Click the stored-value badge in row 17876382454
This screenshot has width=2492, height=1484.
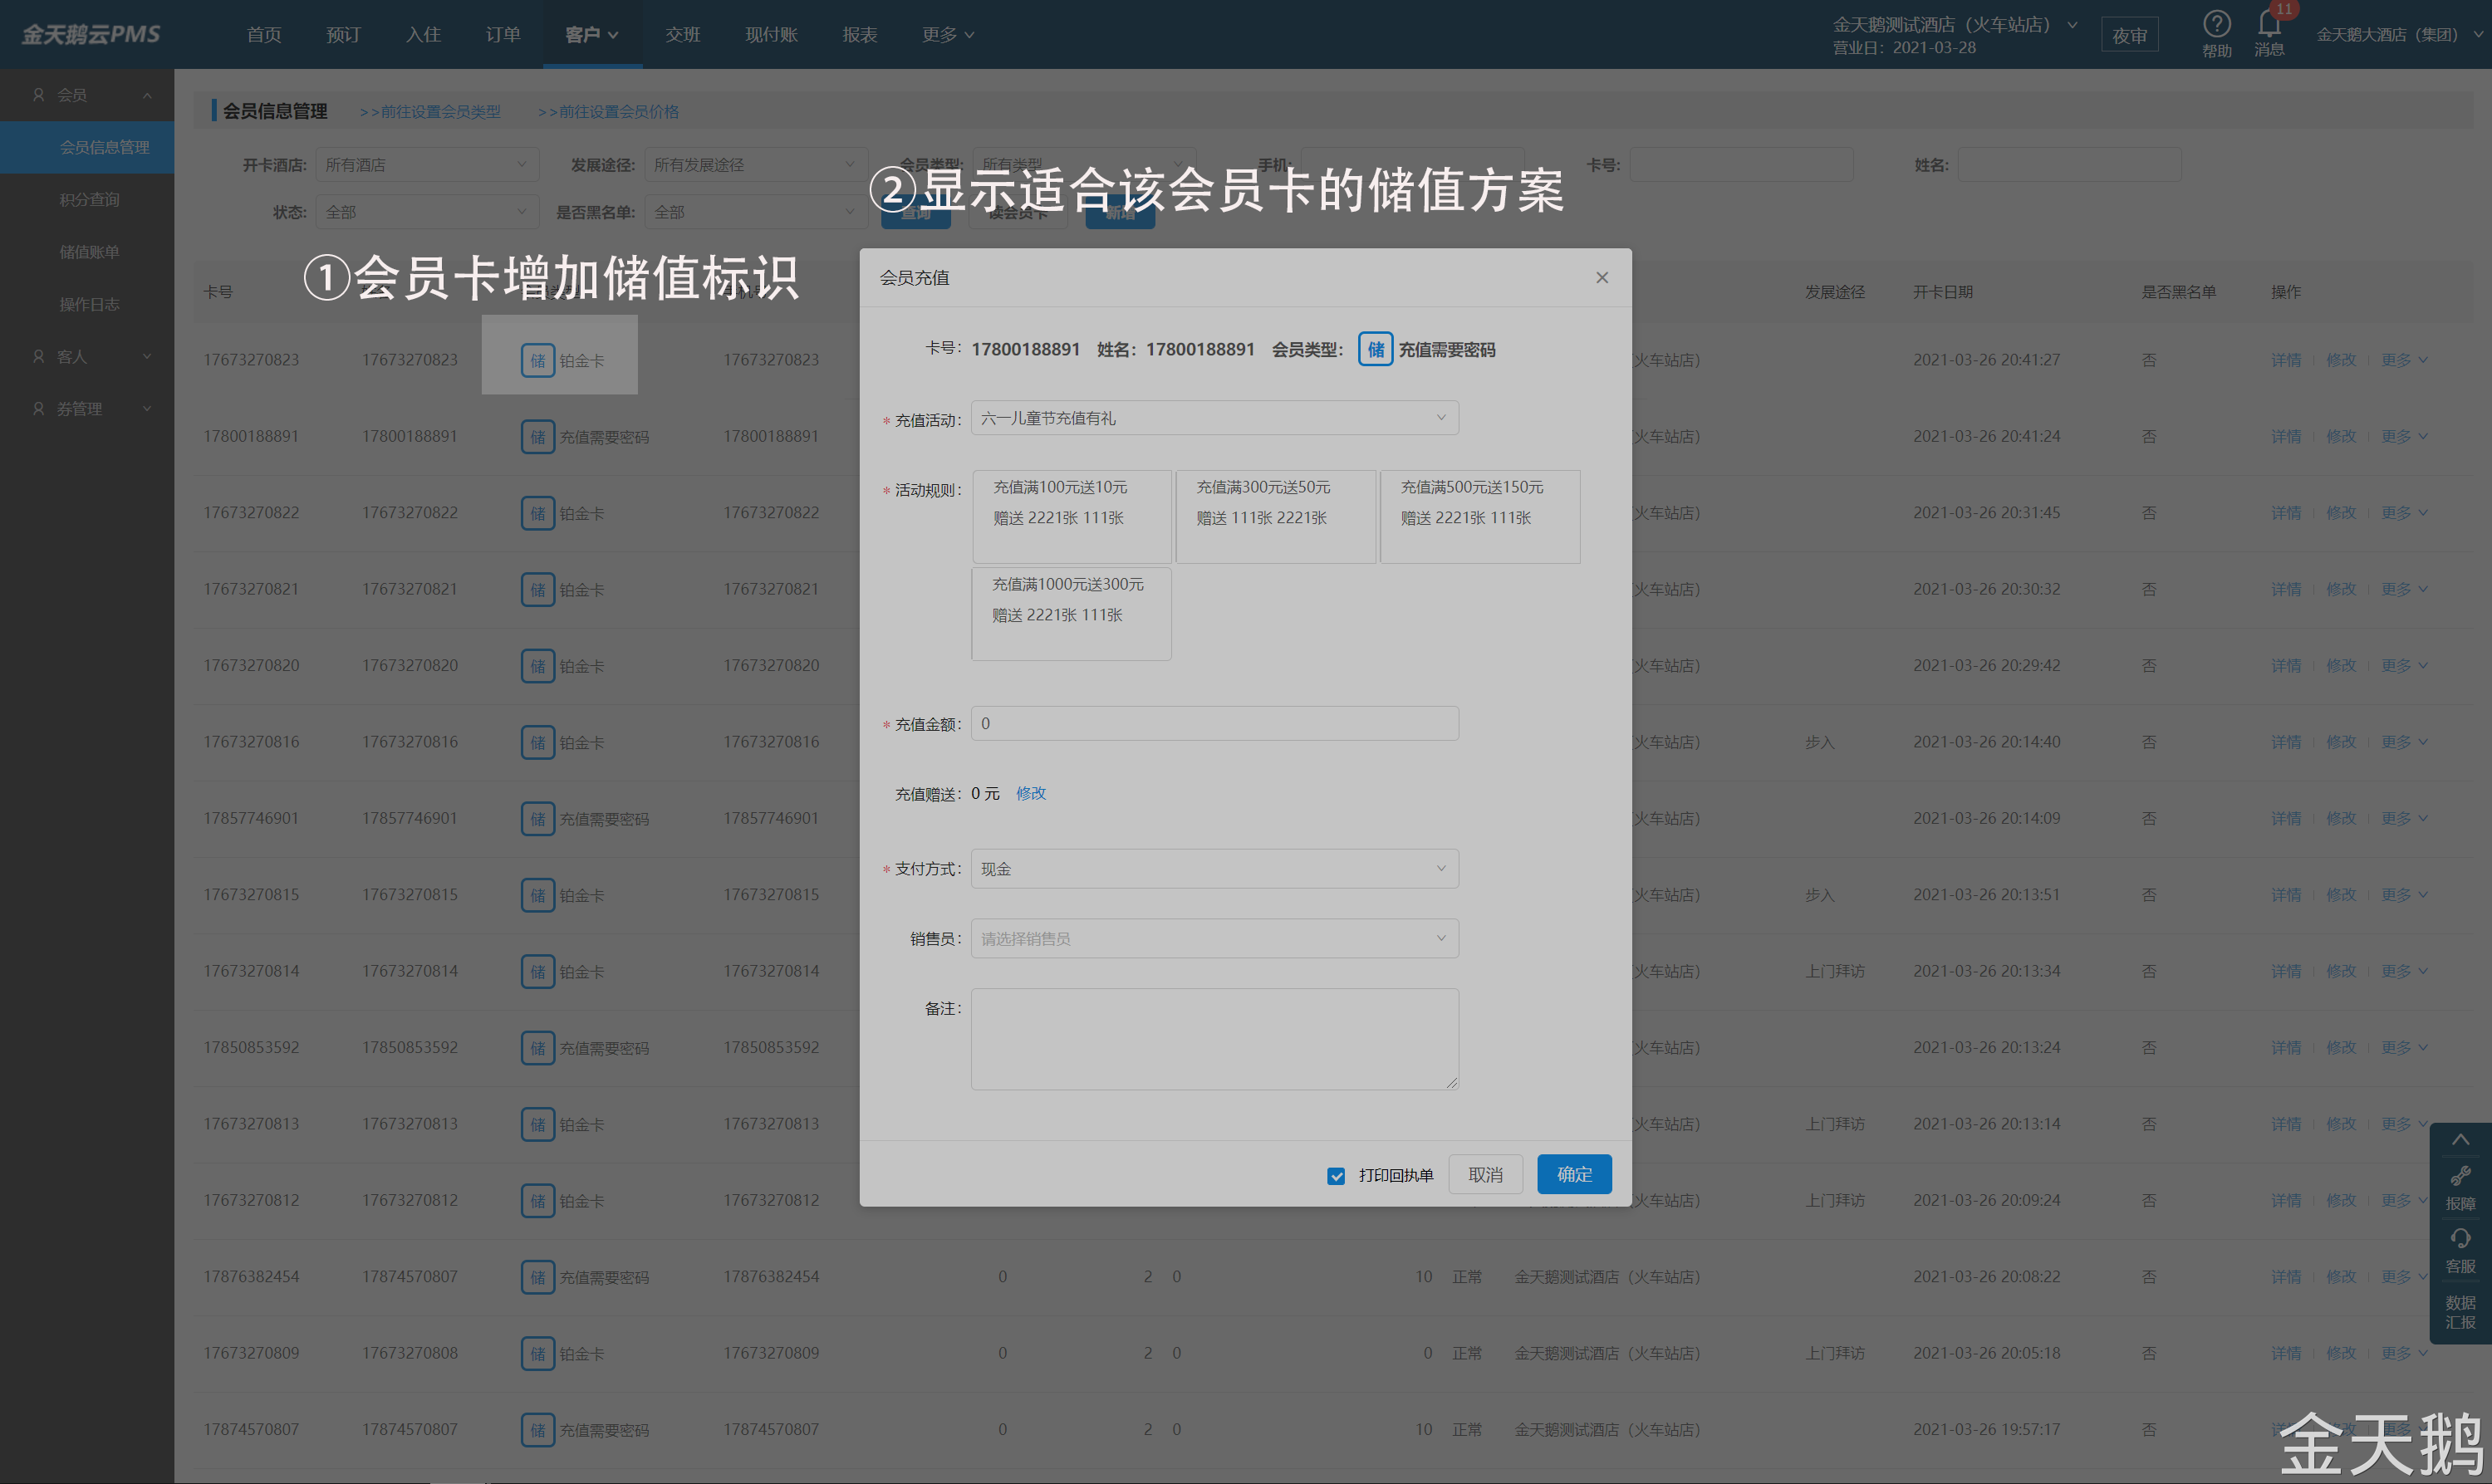click(537, 1277)
